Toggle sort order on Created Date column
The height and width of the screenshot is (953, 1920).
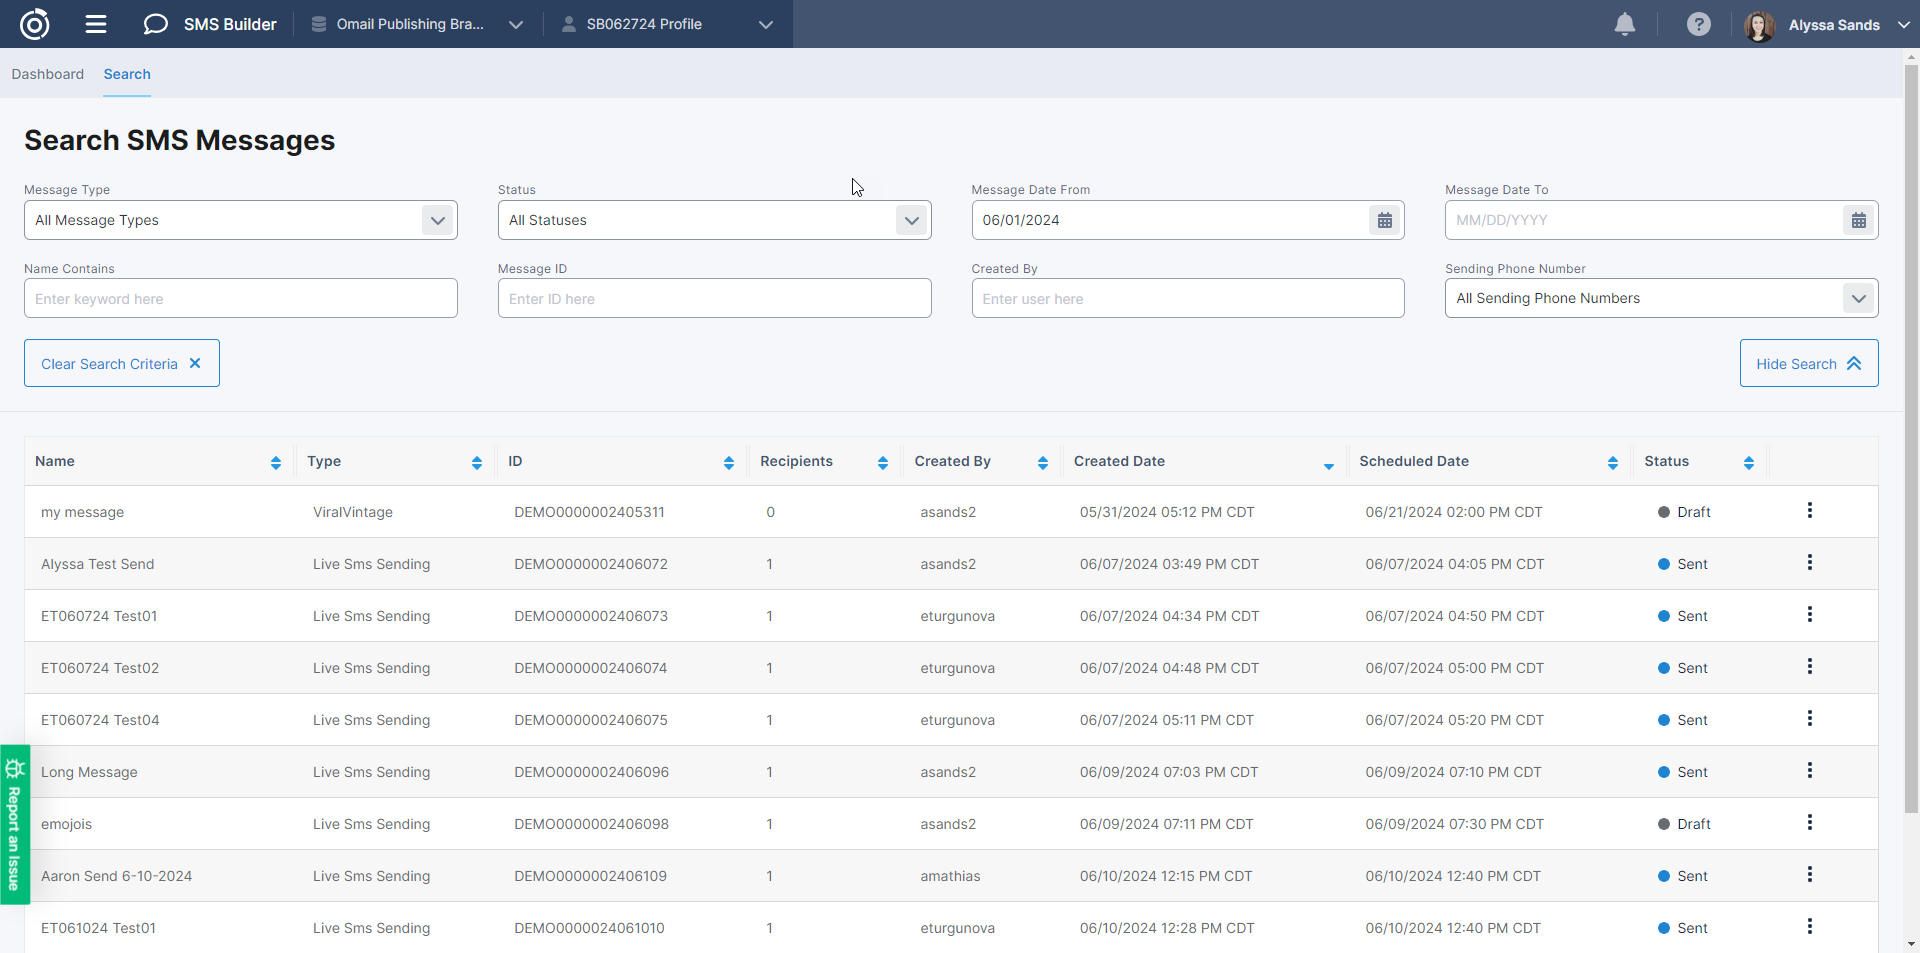[x=1328, y=464]
